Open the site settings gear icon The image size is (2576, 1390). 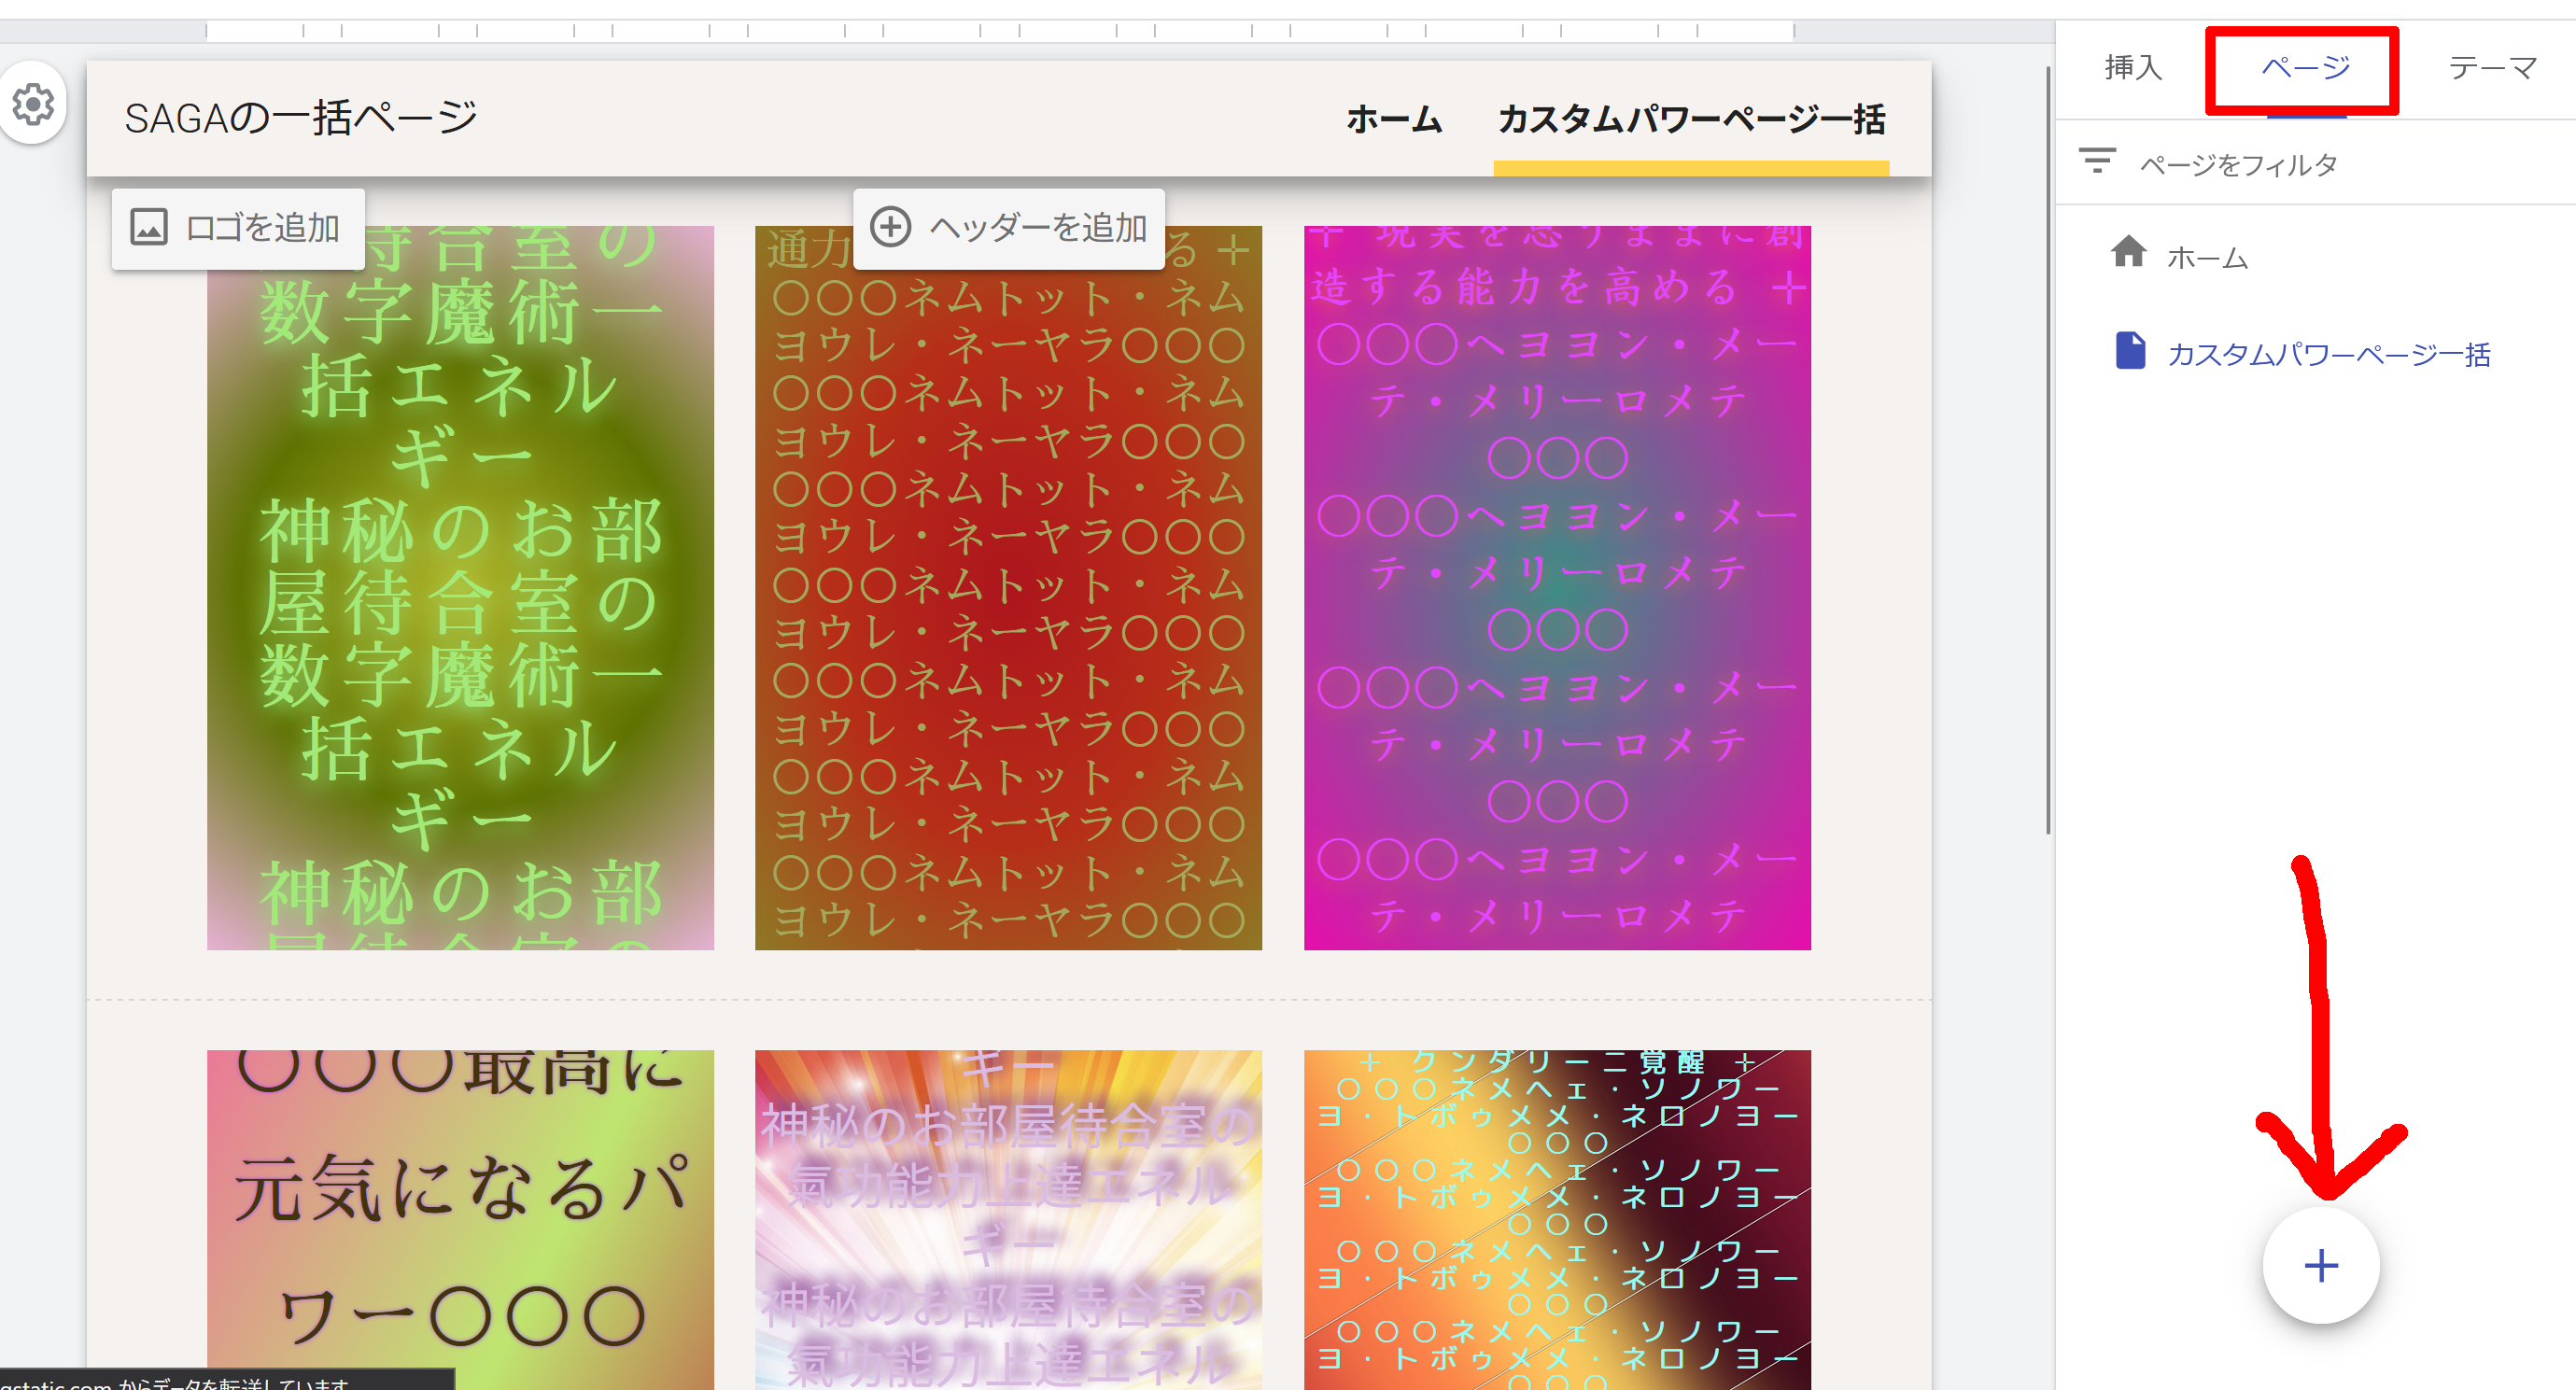(x=33, y=103)
